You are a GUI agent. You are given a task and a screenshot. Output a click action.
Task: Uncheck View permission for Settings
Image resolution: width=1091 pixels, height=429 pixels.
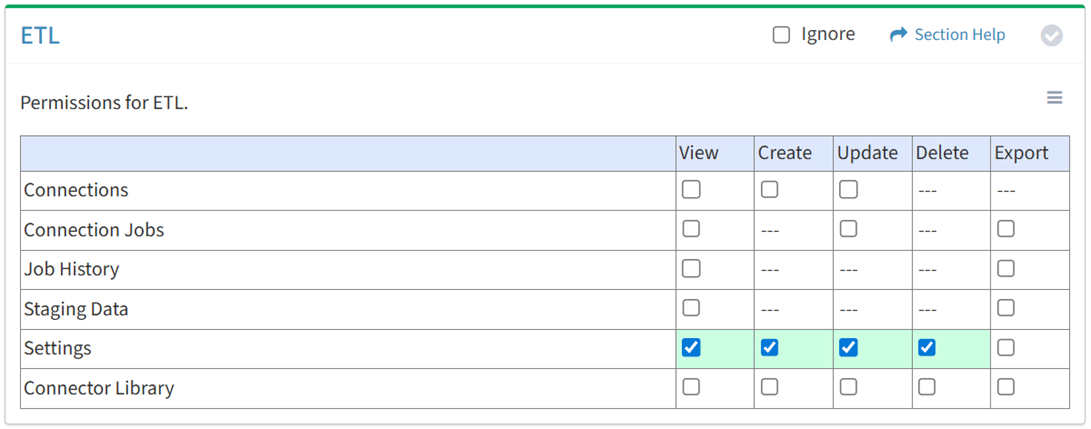691,348
